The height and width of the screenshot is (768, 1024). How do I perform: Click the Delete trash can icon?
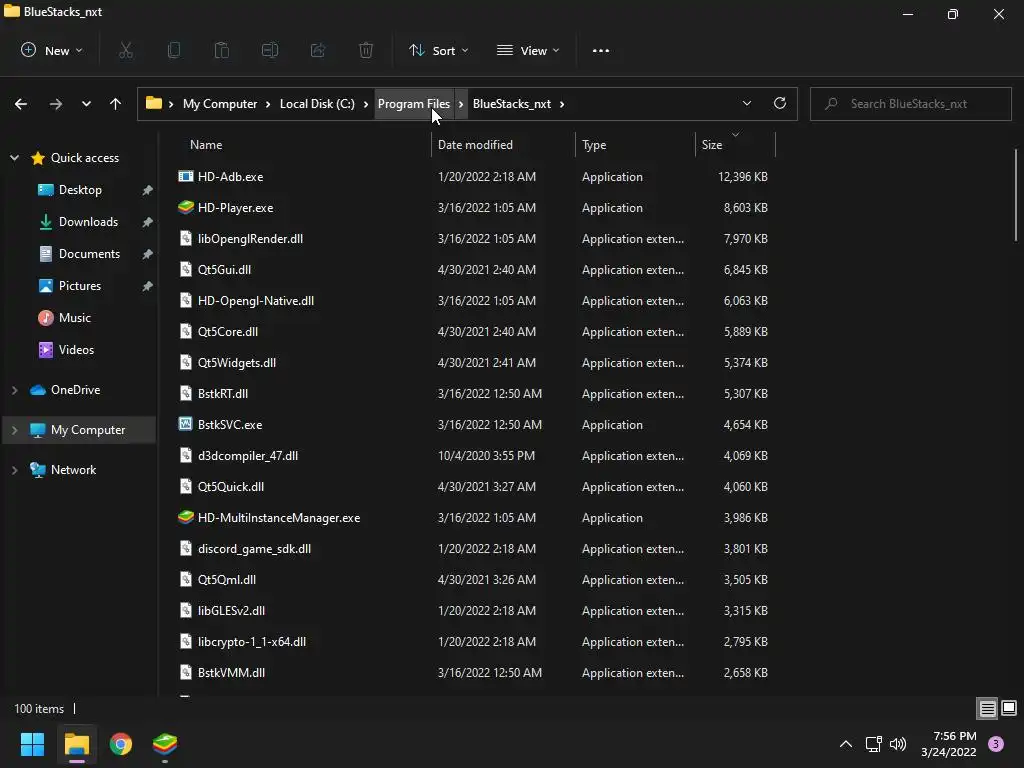366,50
